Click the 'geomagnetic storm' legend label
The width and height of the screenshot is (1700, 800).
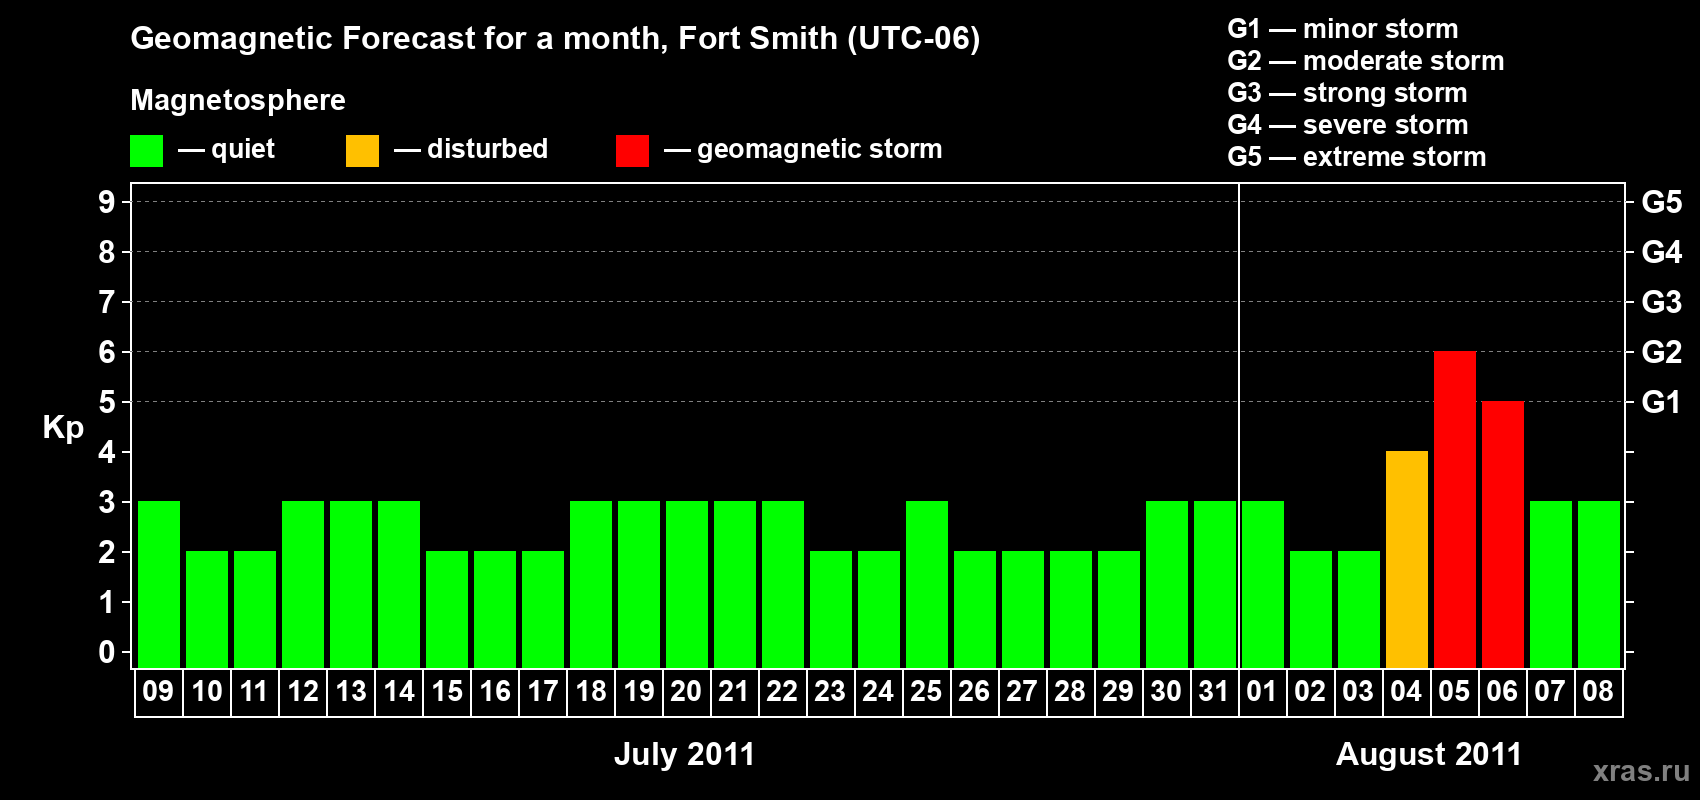pos(819,149)
